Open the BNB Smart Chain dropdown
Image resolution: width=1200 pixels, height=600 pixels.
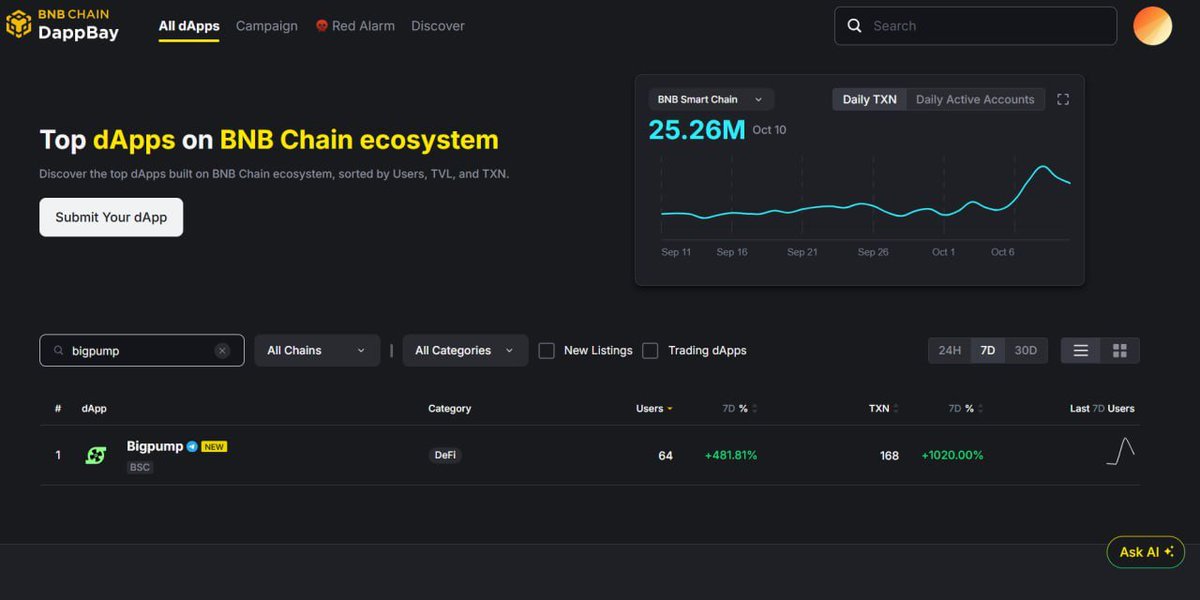(x=711, y=99)
